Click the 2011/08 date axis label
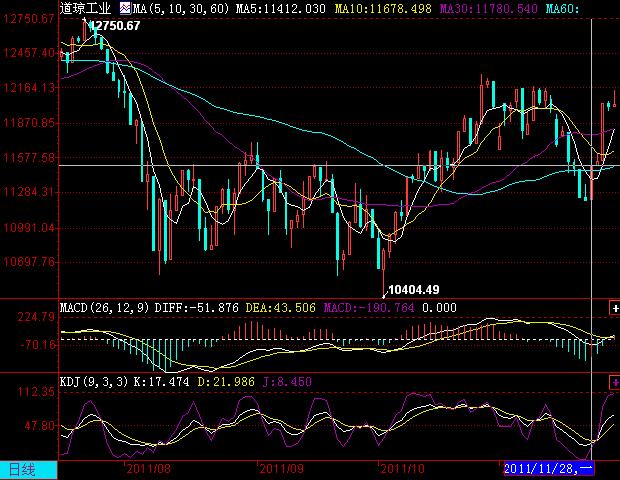 (149, 469)
